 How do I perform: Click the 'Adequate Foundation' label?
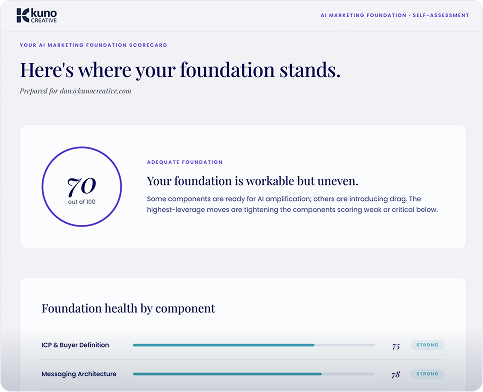[x=185, y=162]
